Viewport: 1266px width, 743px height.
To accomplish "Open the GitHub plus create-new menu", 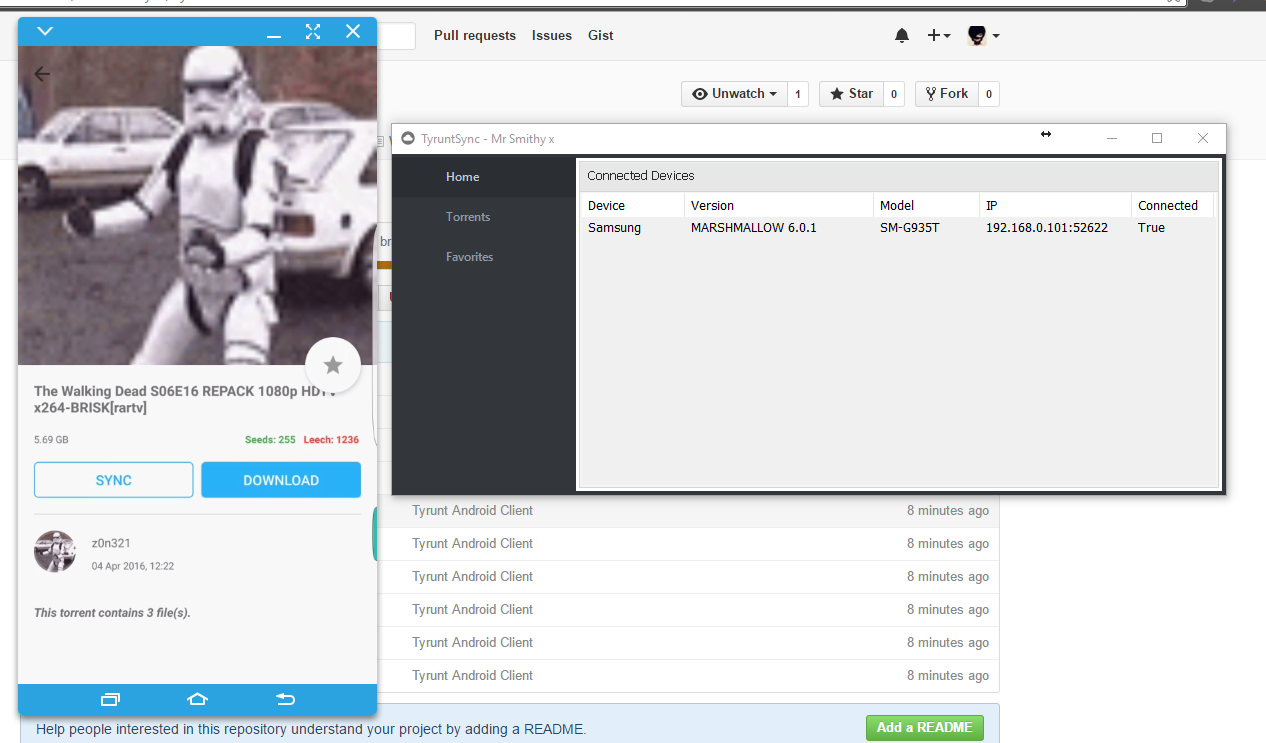I will pyautogui.click(x=938, y=36).
